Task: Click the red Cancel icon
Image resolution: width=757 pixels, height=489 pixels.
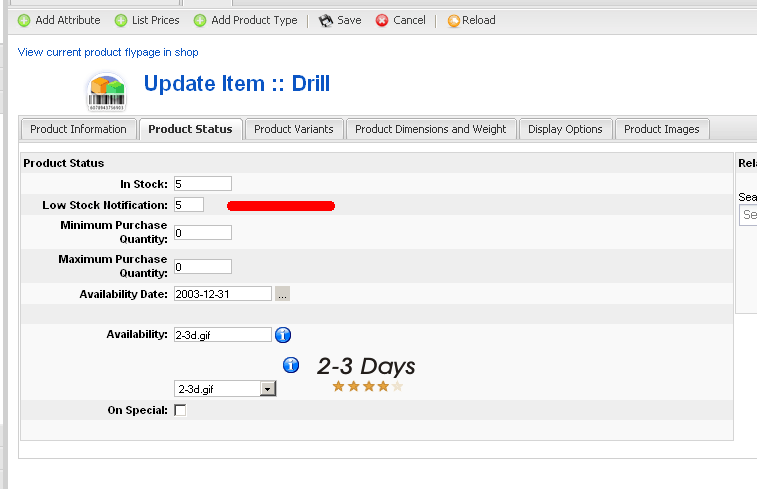Action: pos(382,20)
